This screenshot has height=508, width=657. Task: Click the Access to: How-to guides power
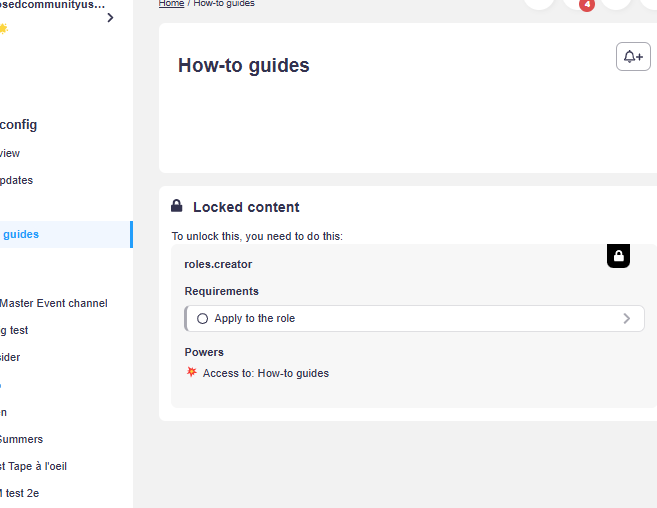point(266,373)
